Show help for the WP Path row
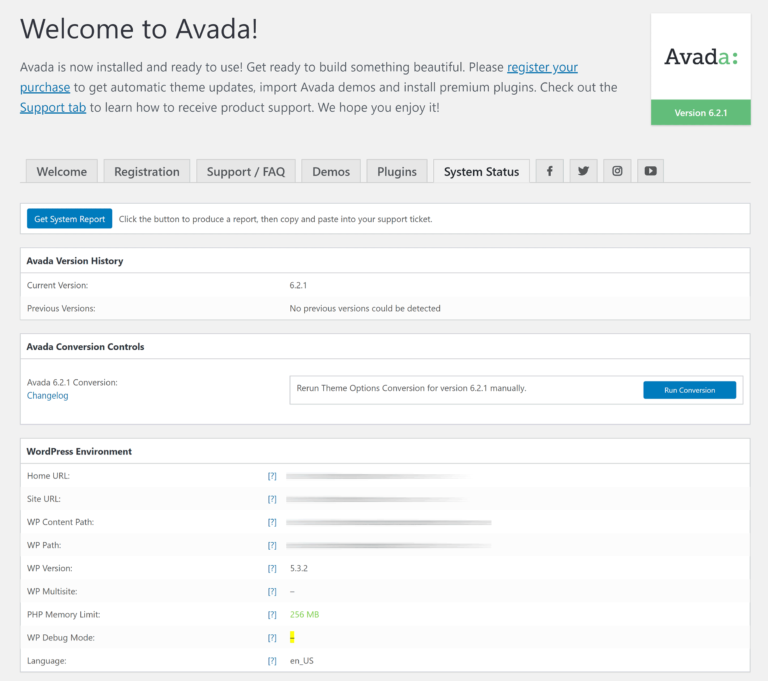This screenshot has width=768, height=681. [x=272, y=545]
